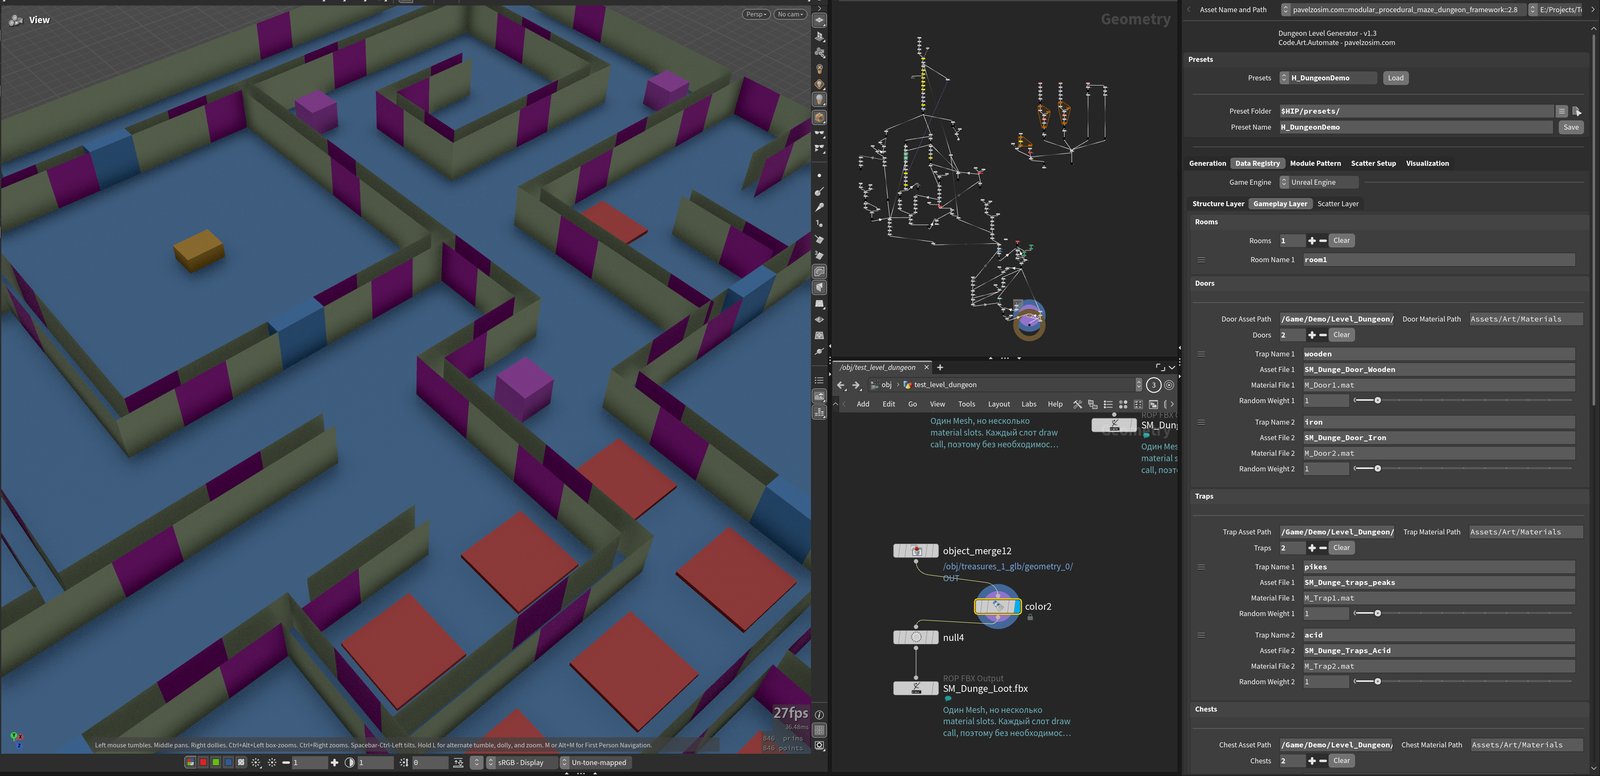Click the Load preset button
This screenshot has height=776, width=1600.
coord(1395,78)
